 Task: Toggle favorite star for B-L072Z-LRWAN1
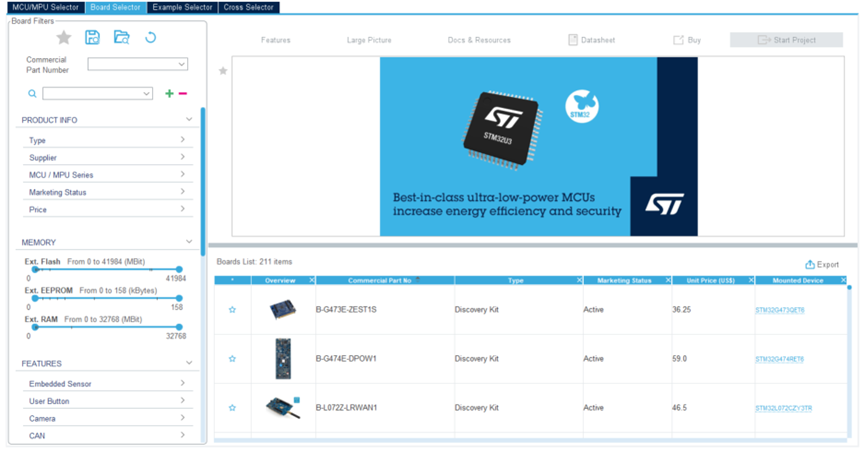coord(232,408)
